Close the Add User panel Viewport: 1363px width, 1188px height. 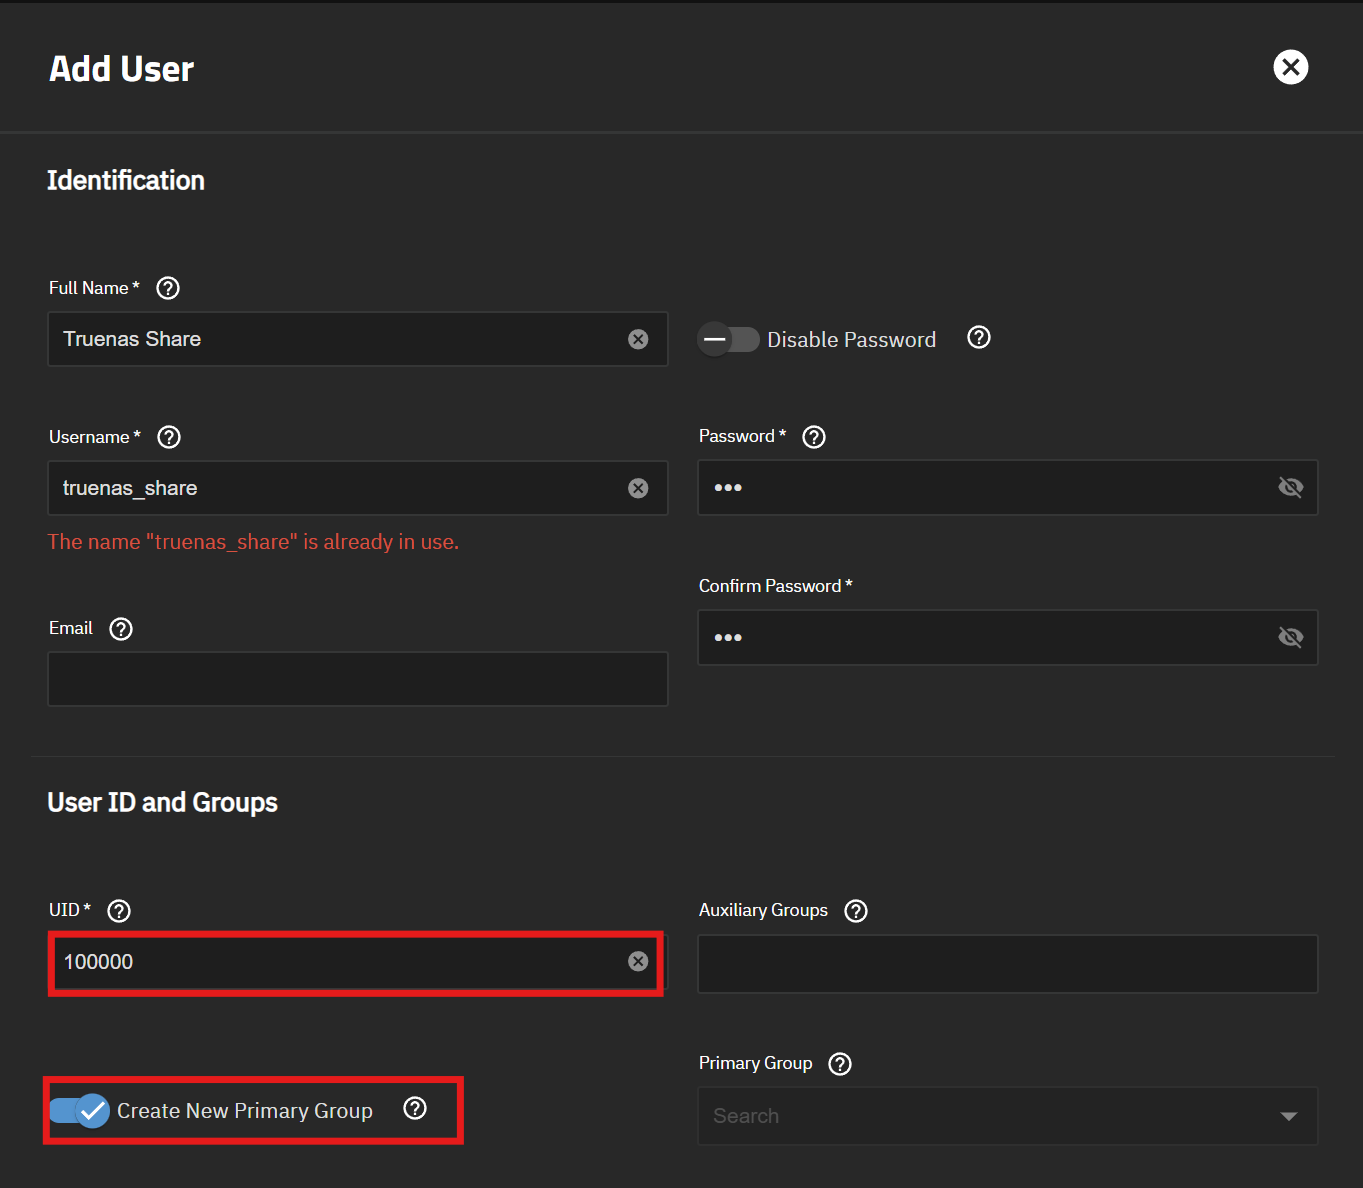[1290, 67]
